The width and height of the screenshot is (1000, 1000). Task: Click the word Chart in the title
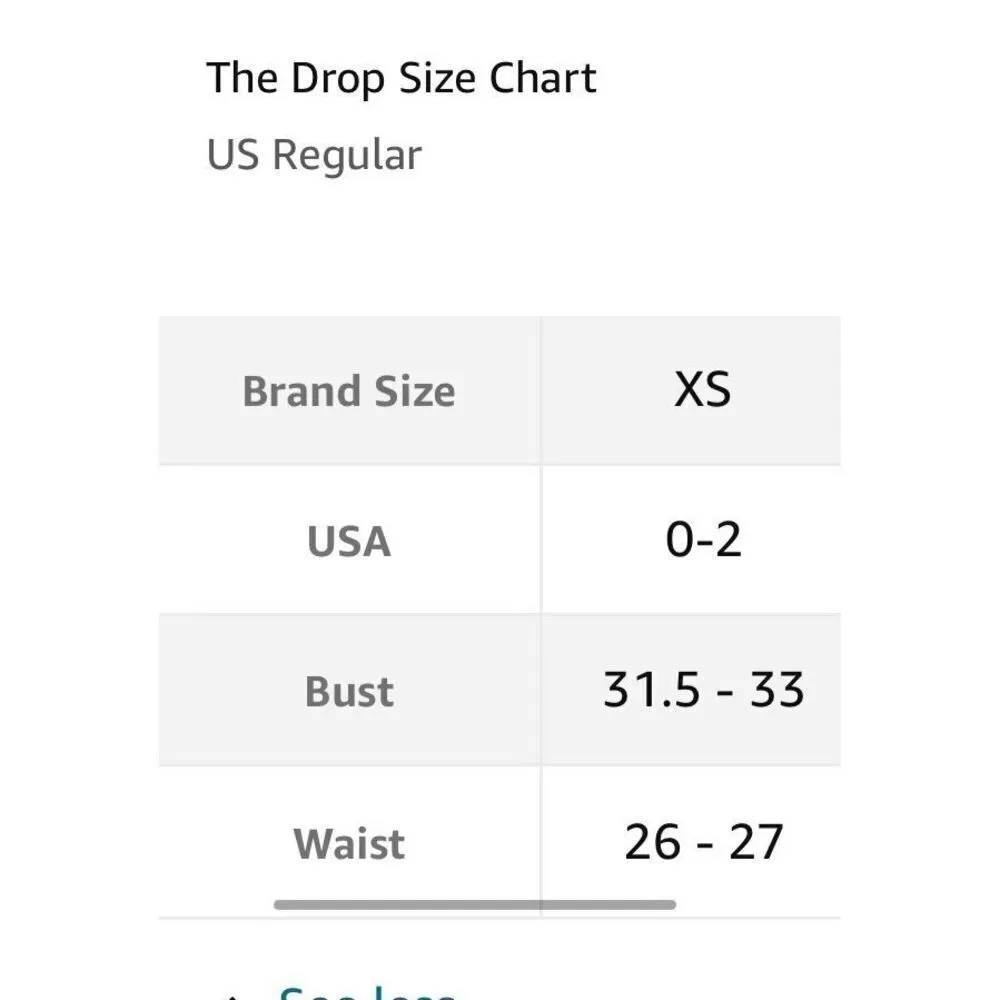549,78
